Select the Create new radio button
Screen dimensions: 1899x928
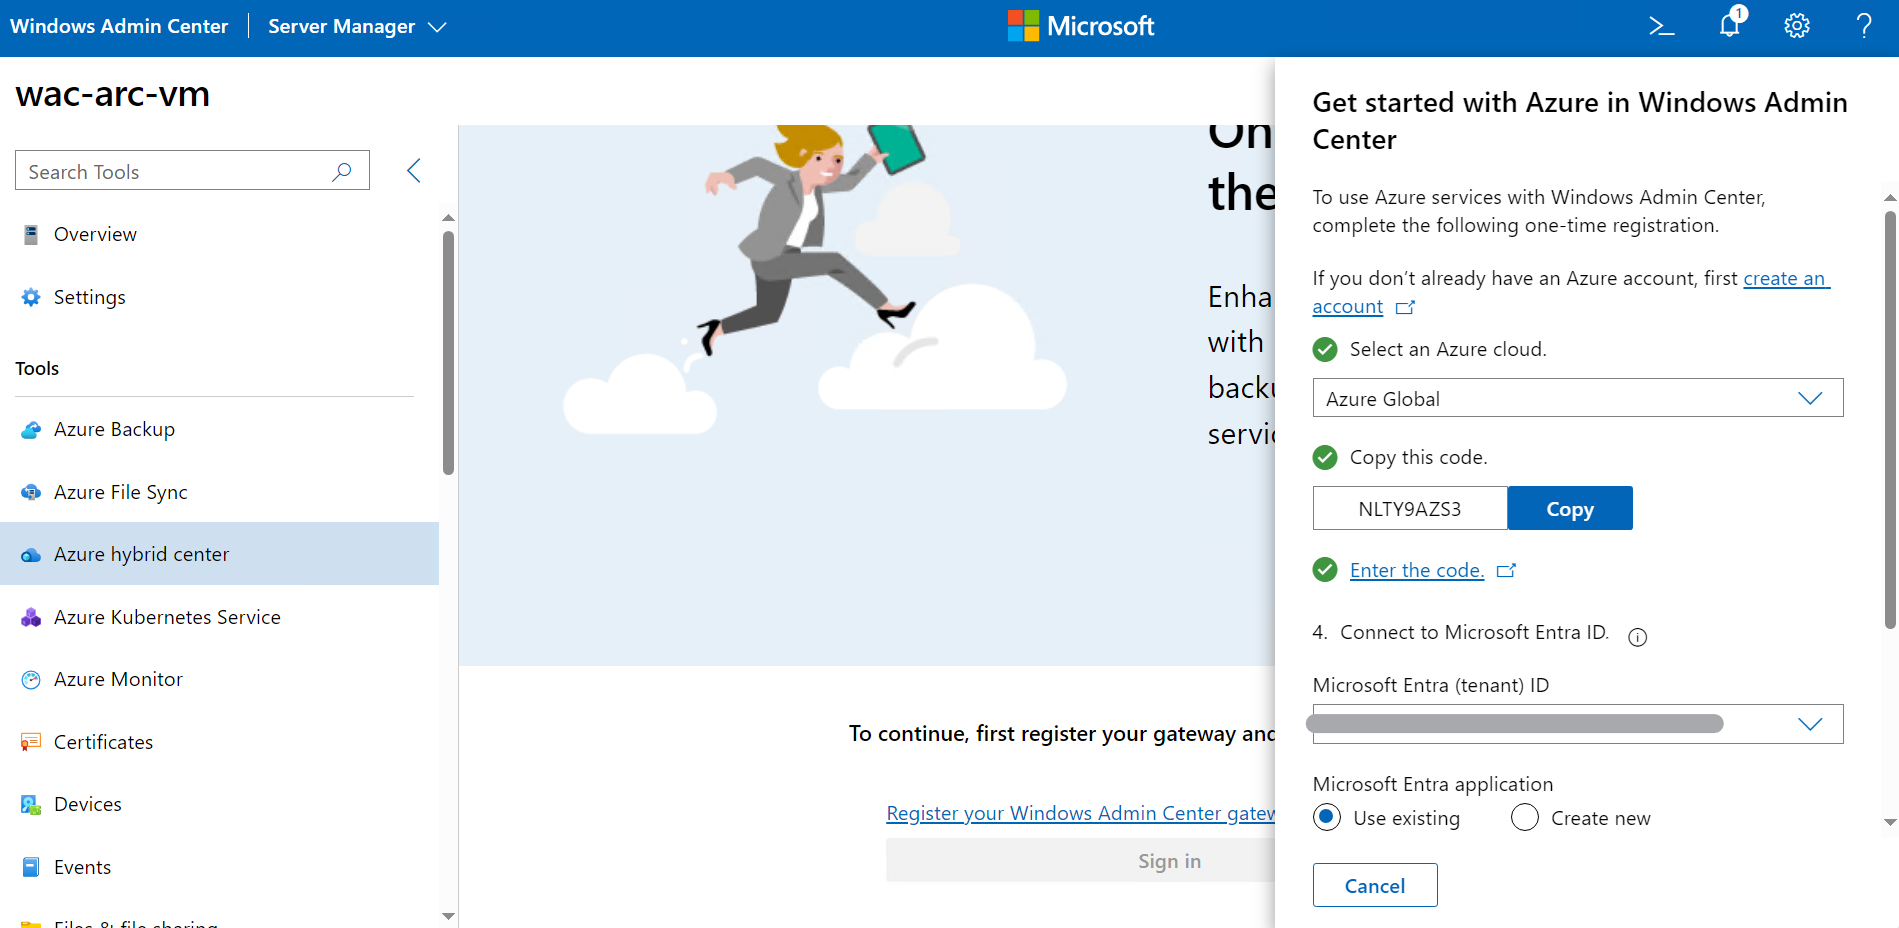(x=1525, y=817)
